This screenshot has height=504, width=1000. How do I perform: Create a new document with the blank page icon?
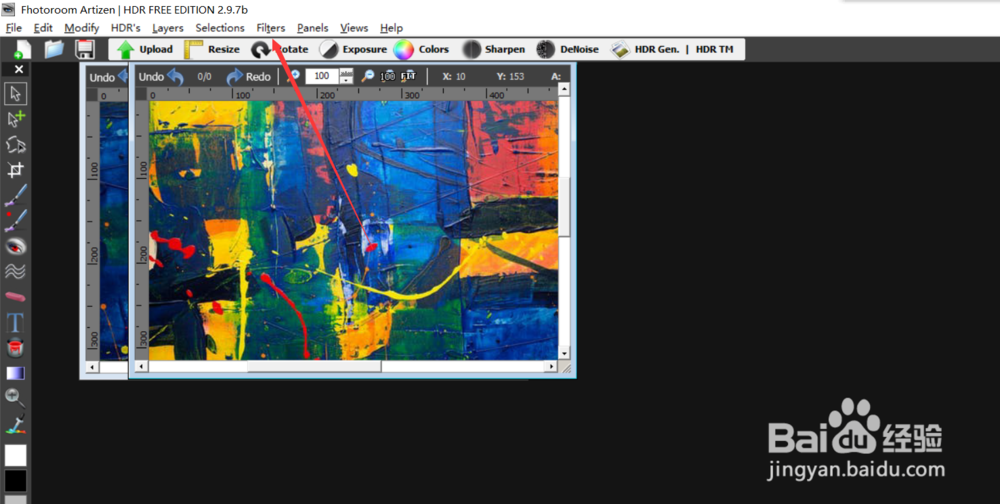pos(22,49)
